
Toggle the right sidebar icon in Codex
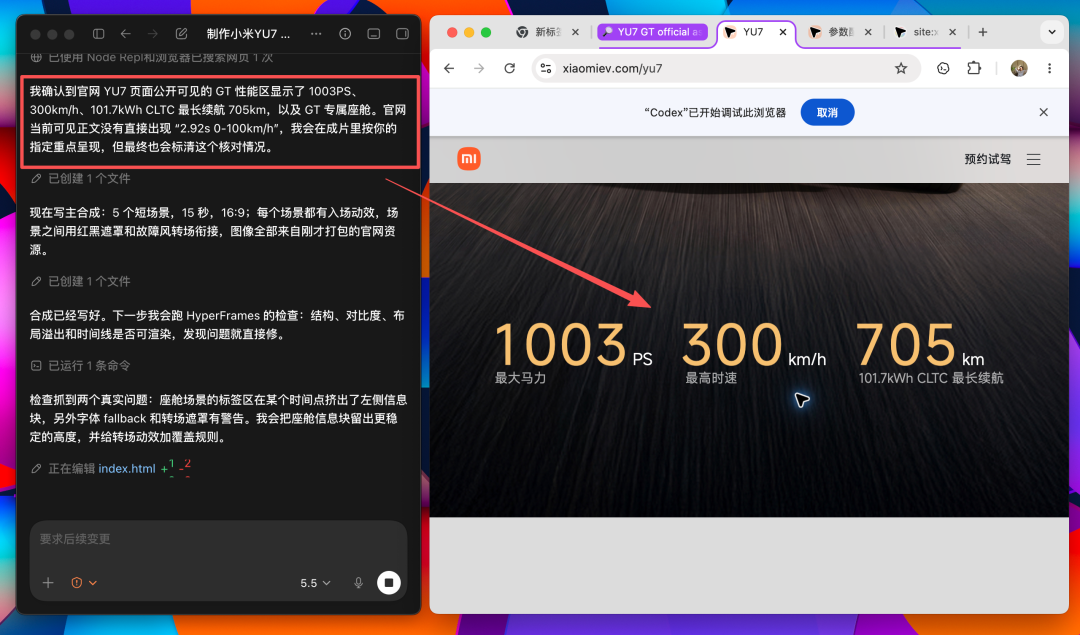[402, 34]
